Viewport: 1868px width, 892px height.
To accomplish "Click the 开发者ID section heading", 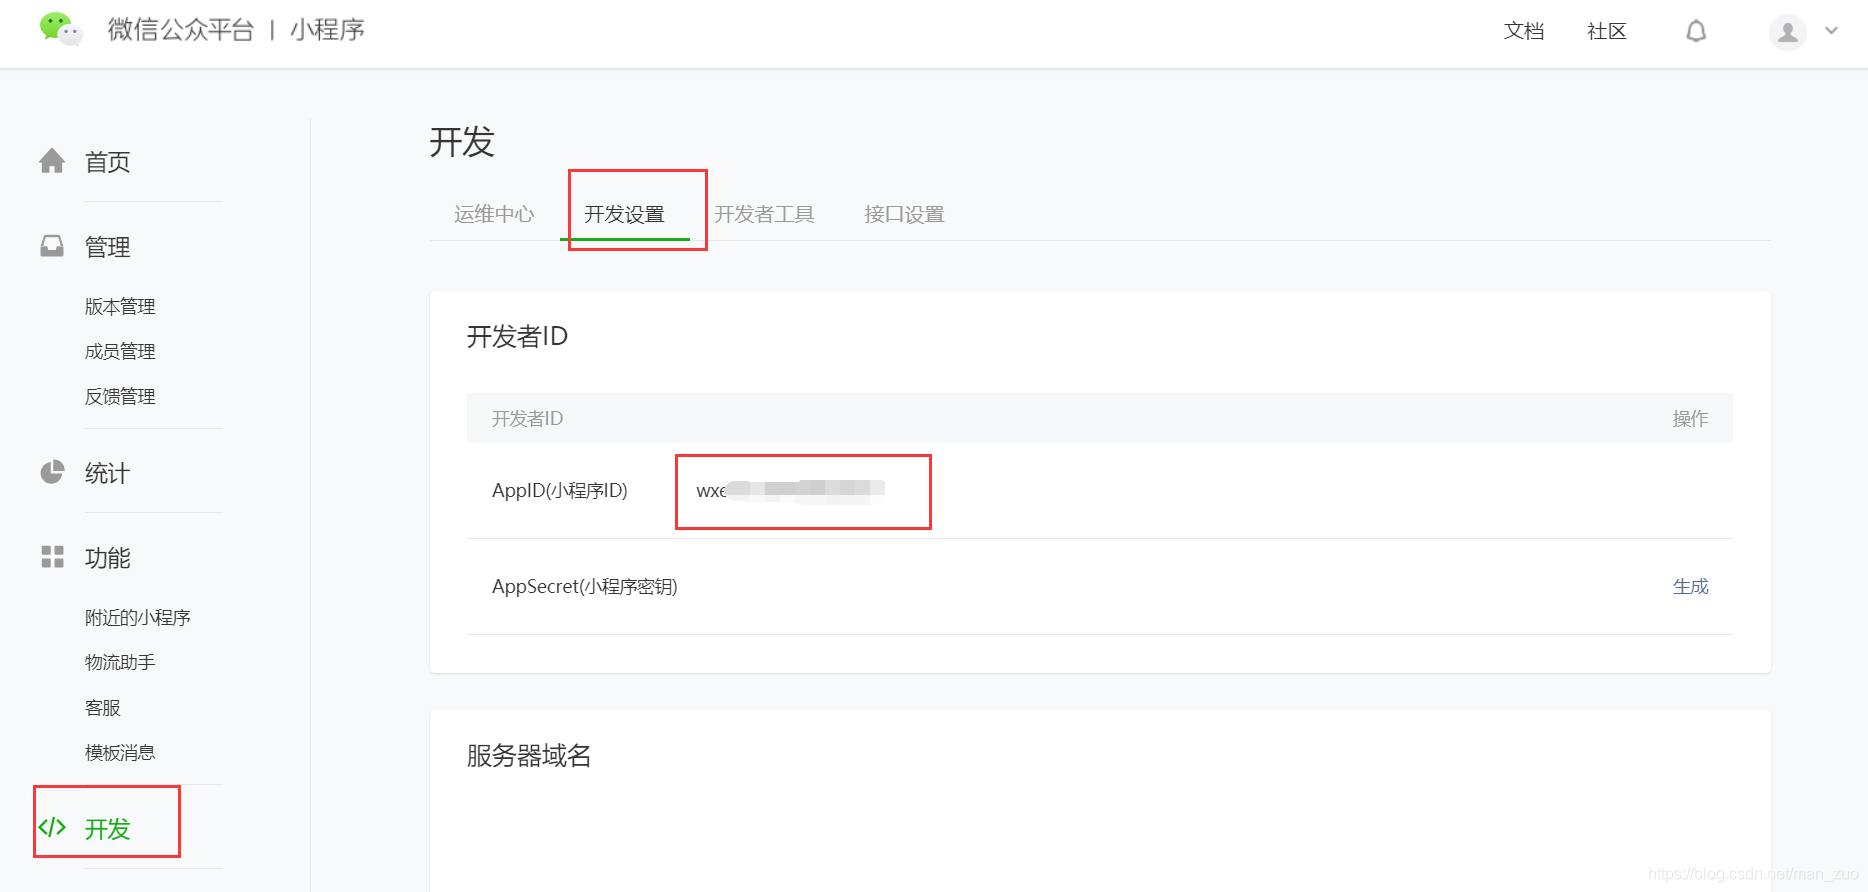I will [x=517, y=336].
